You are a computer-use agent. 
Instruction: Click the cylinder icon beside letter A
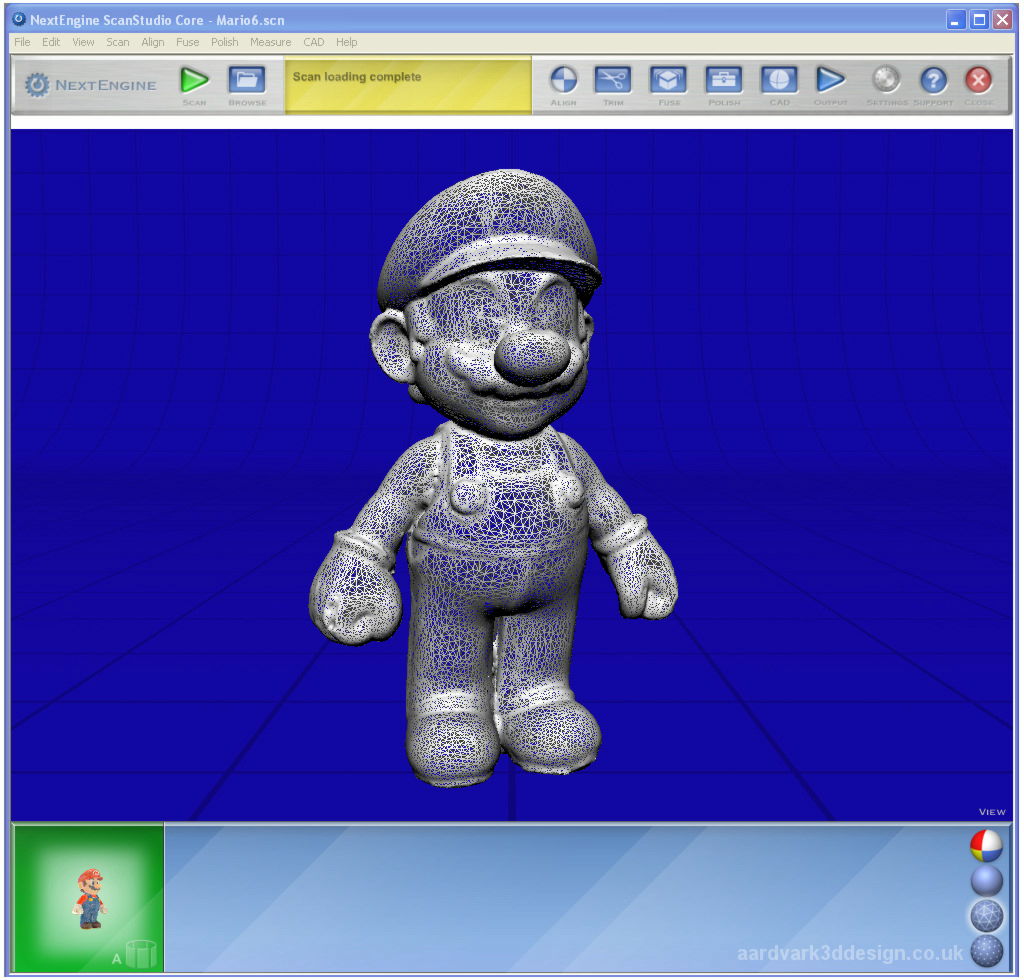tap(140, 954)
